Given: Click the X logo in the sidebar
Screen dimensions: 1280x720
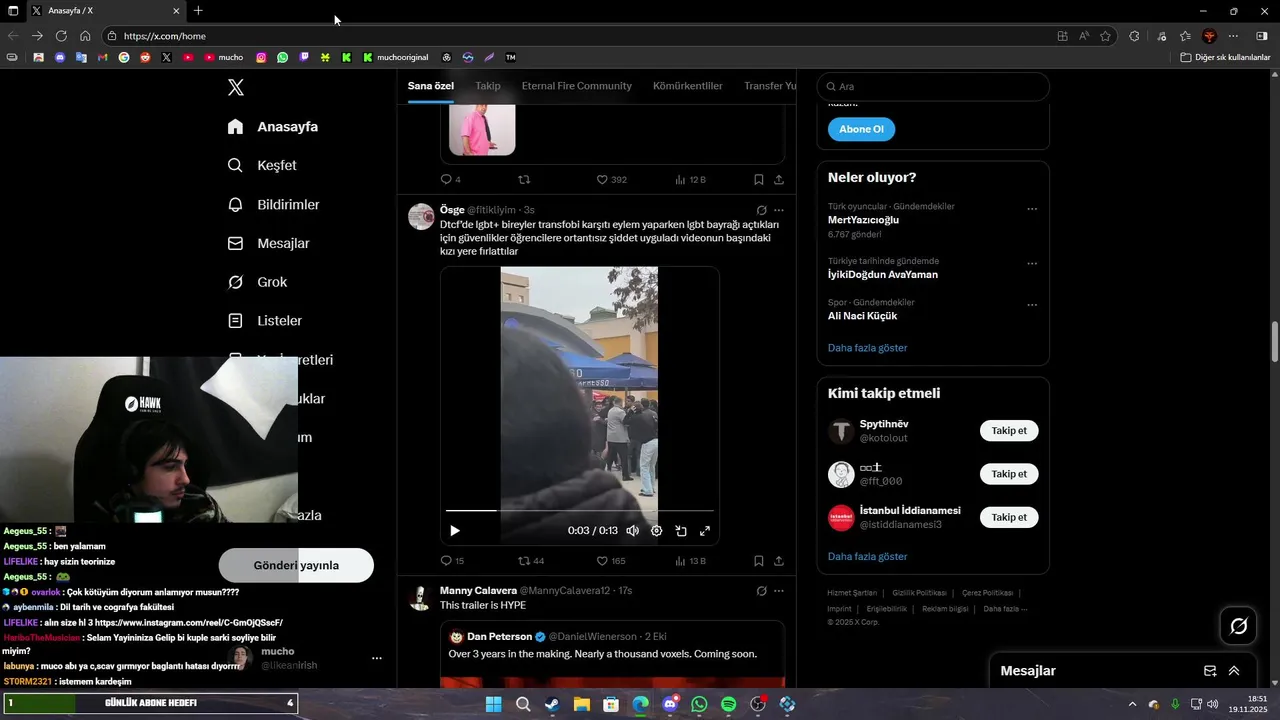Looking at the screenshot, I should pos(236,87).
